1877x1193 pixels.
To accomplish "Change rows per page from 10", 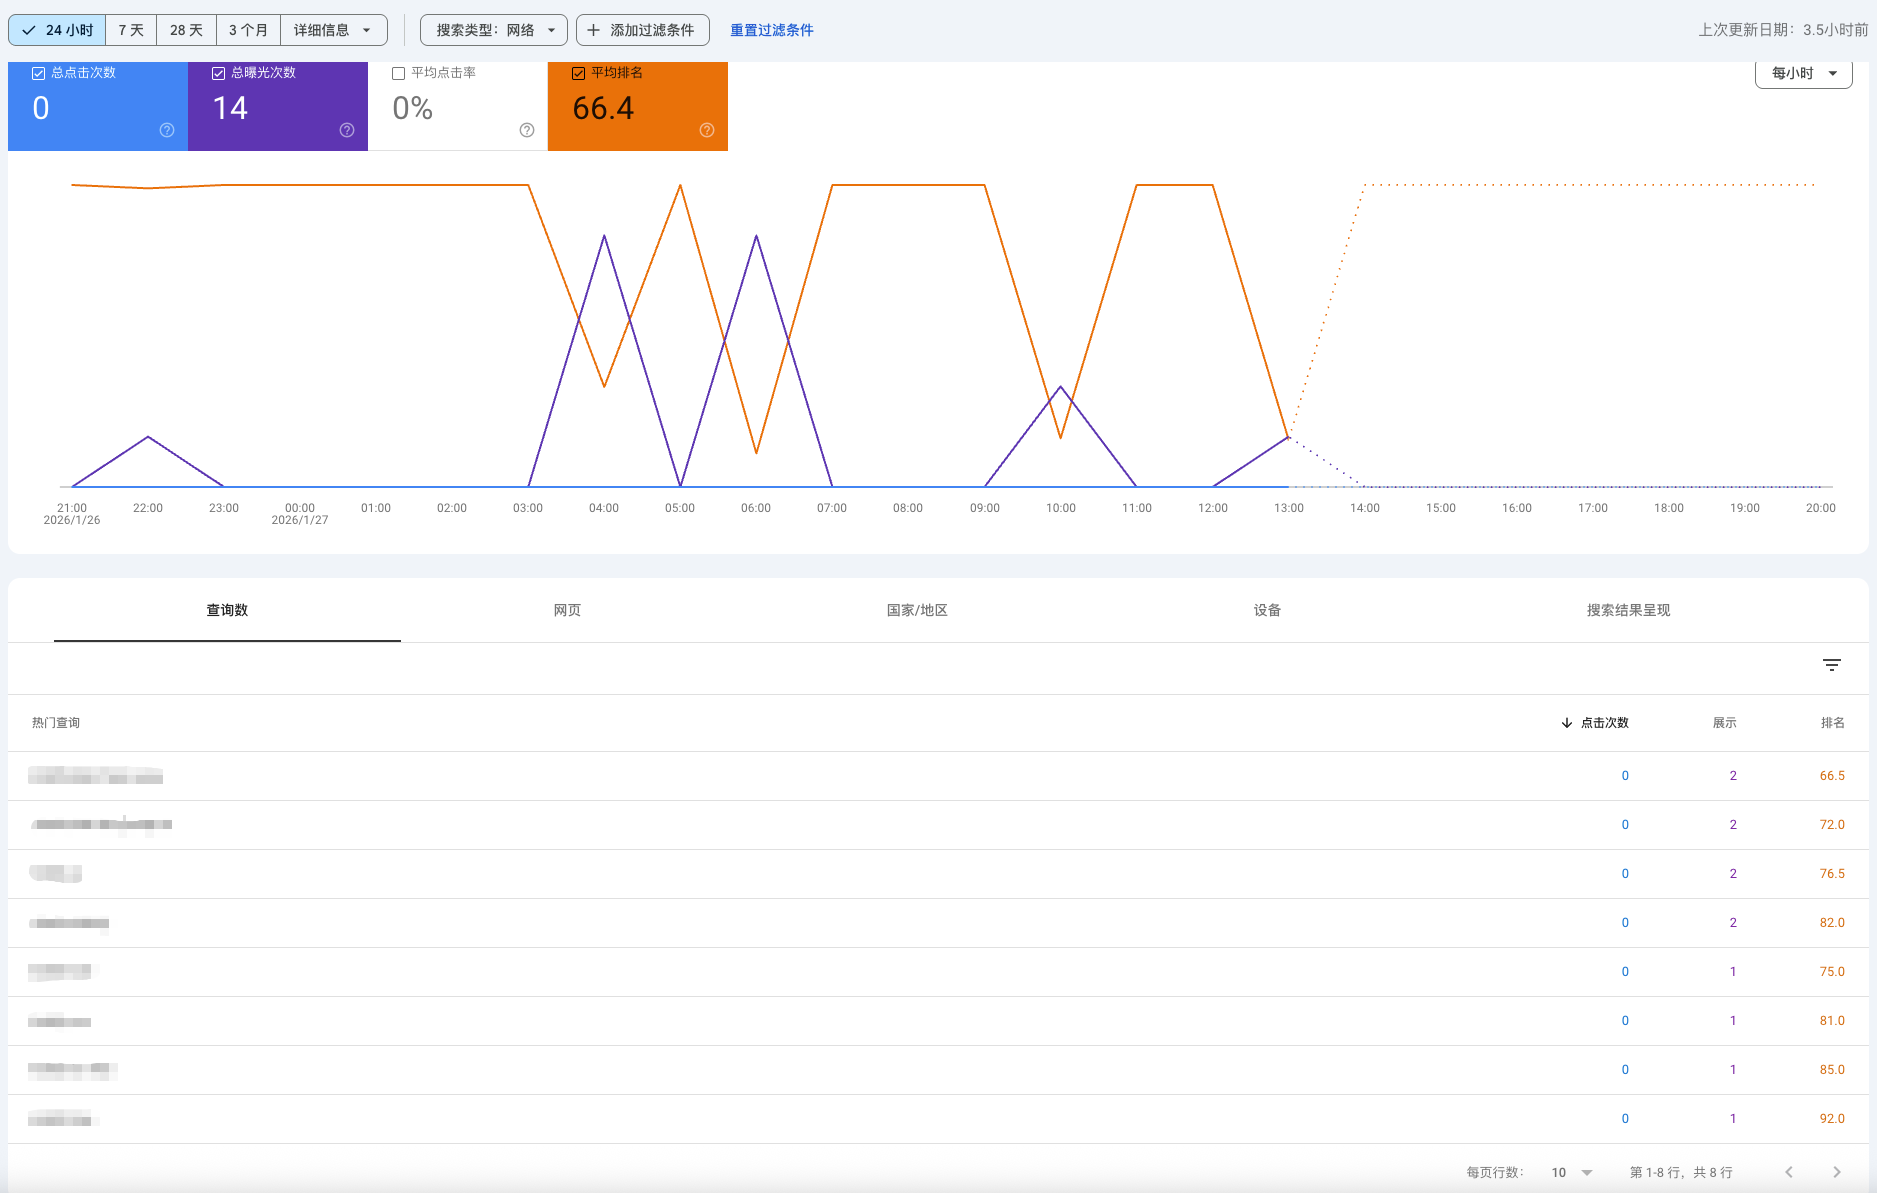I will tap(1572, 1172).
